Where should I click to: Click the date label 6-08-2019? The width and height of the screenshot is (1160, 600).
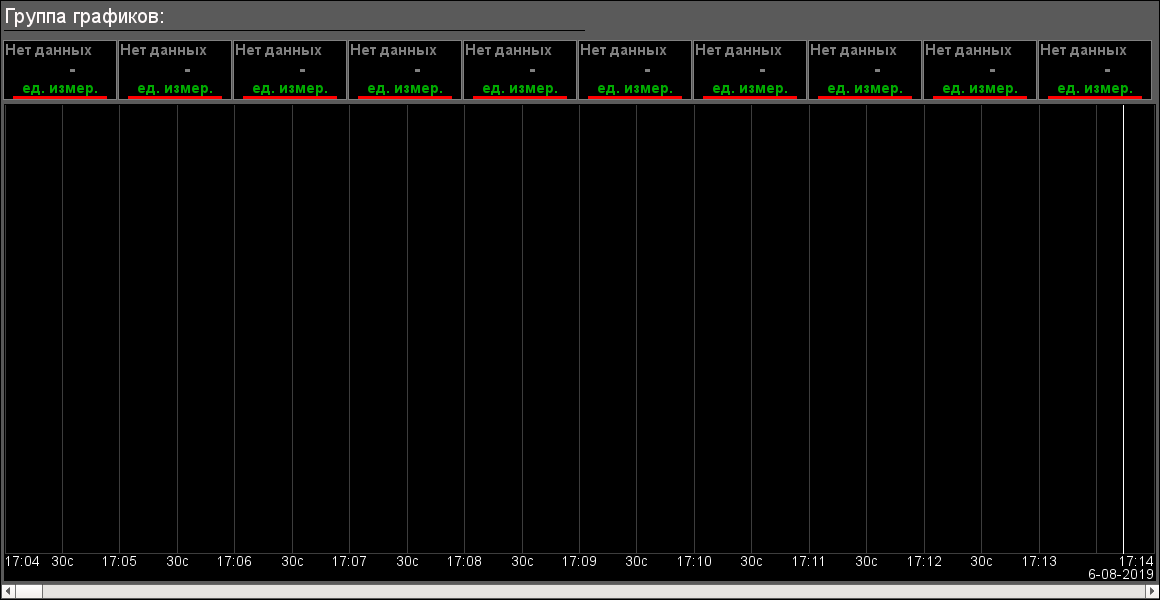click(x=1121, y=576)
